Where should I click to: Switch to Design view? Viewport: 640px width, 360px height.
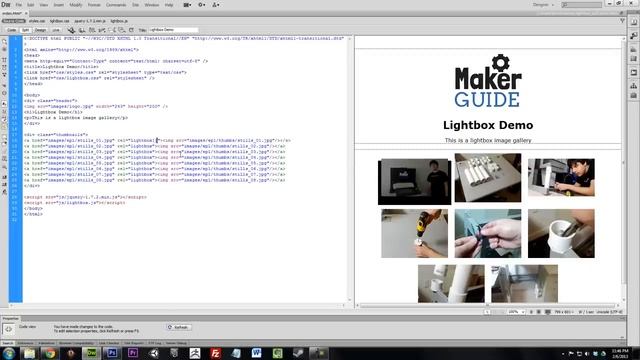click(40, 30)
